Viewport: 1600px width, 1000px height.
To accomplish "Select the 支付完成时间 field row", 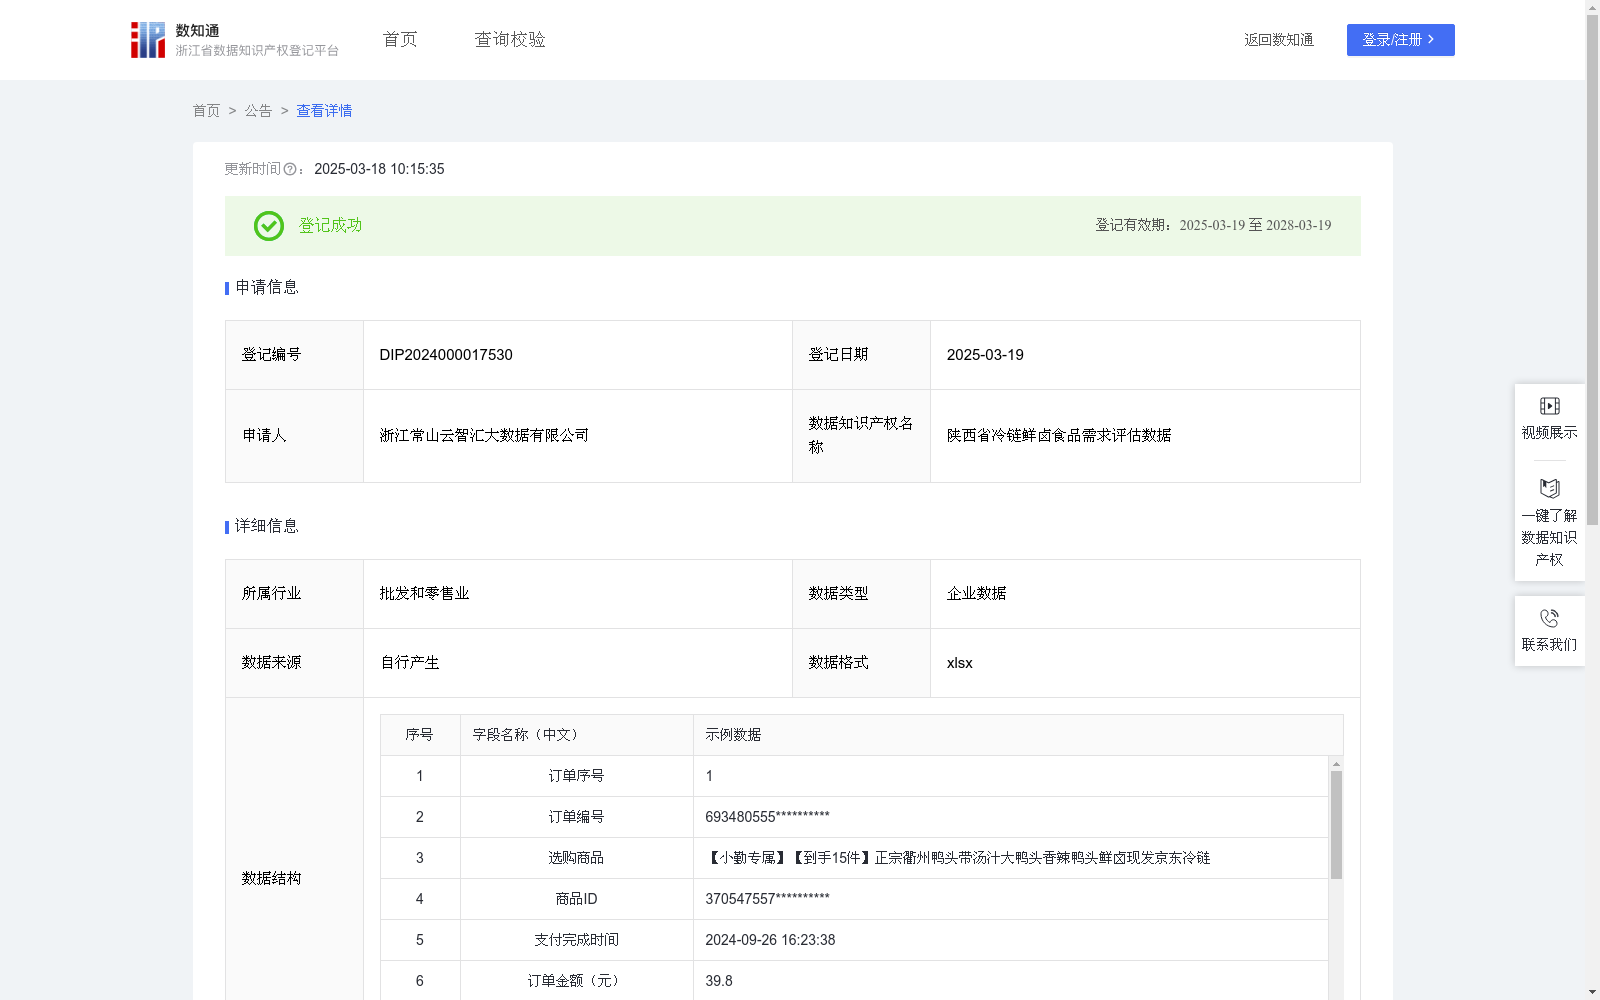I will tap(854, 940).
